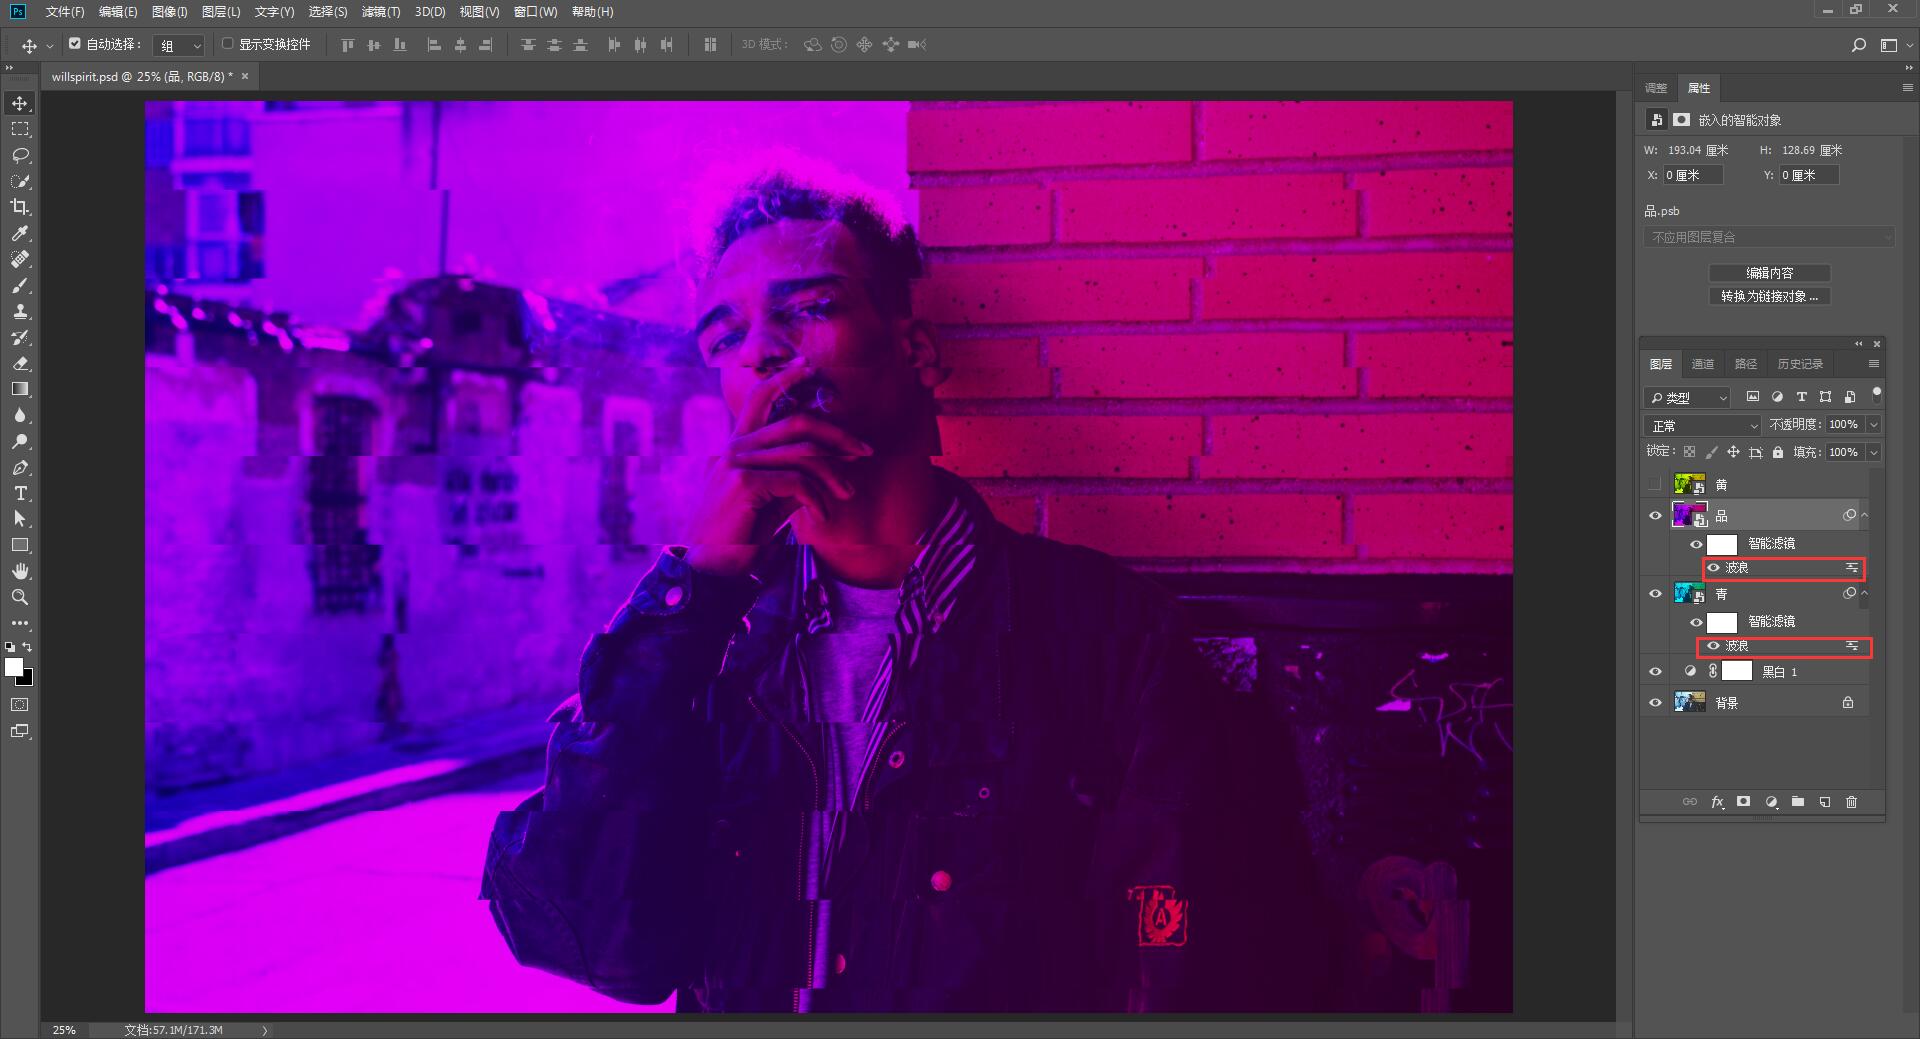Collapse smart filters of layer 青

tap(1864, 594)
